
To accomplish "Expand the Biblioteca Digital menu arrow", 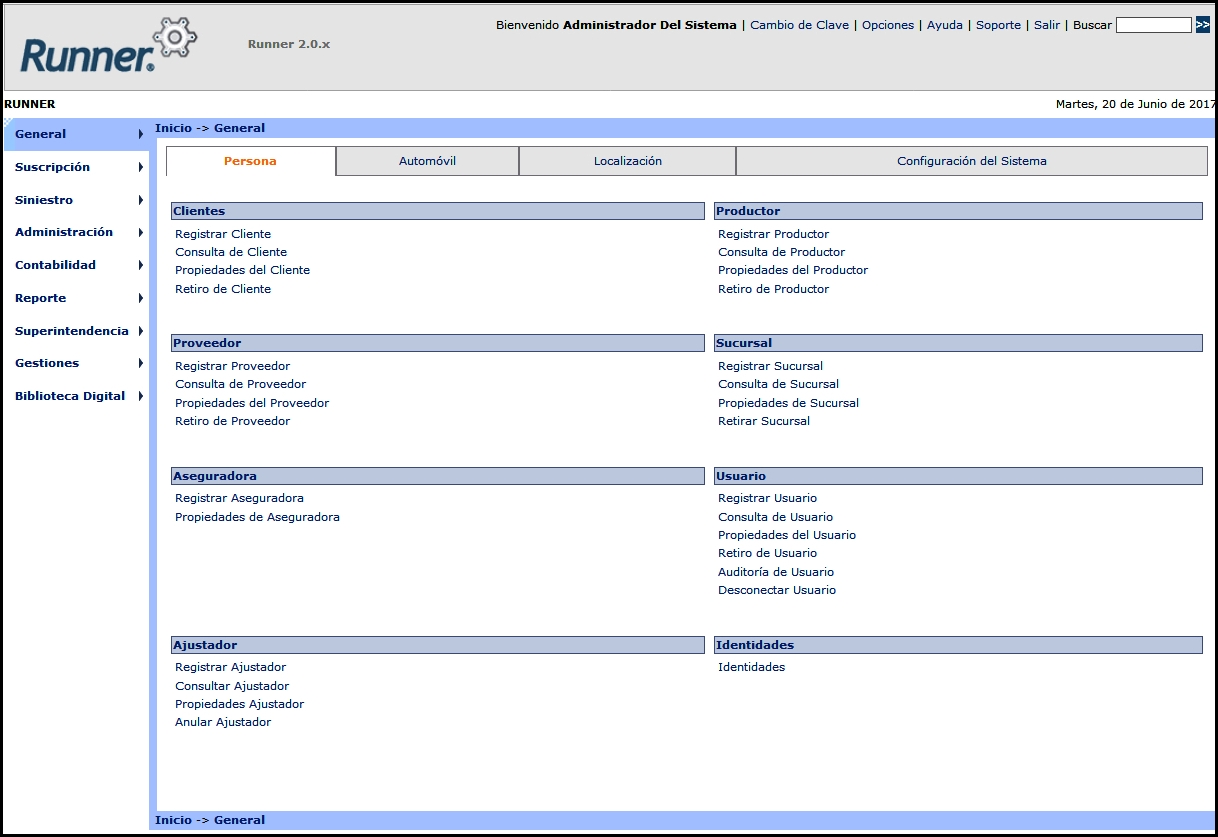I will point(141,396).
